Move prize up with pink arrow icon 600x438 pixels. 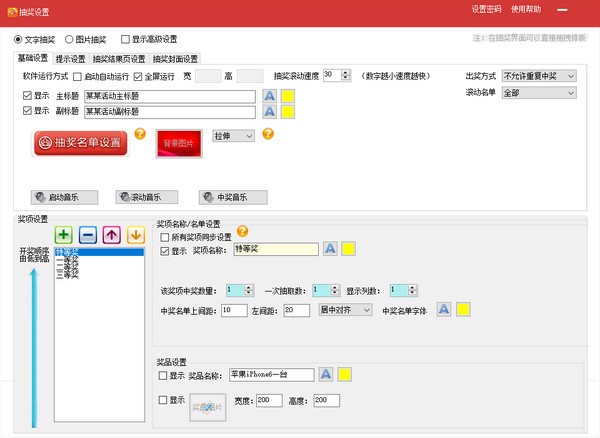(x=112, y=235)
